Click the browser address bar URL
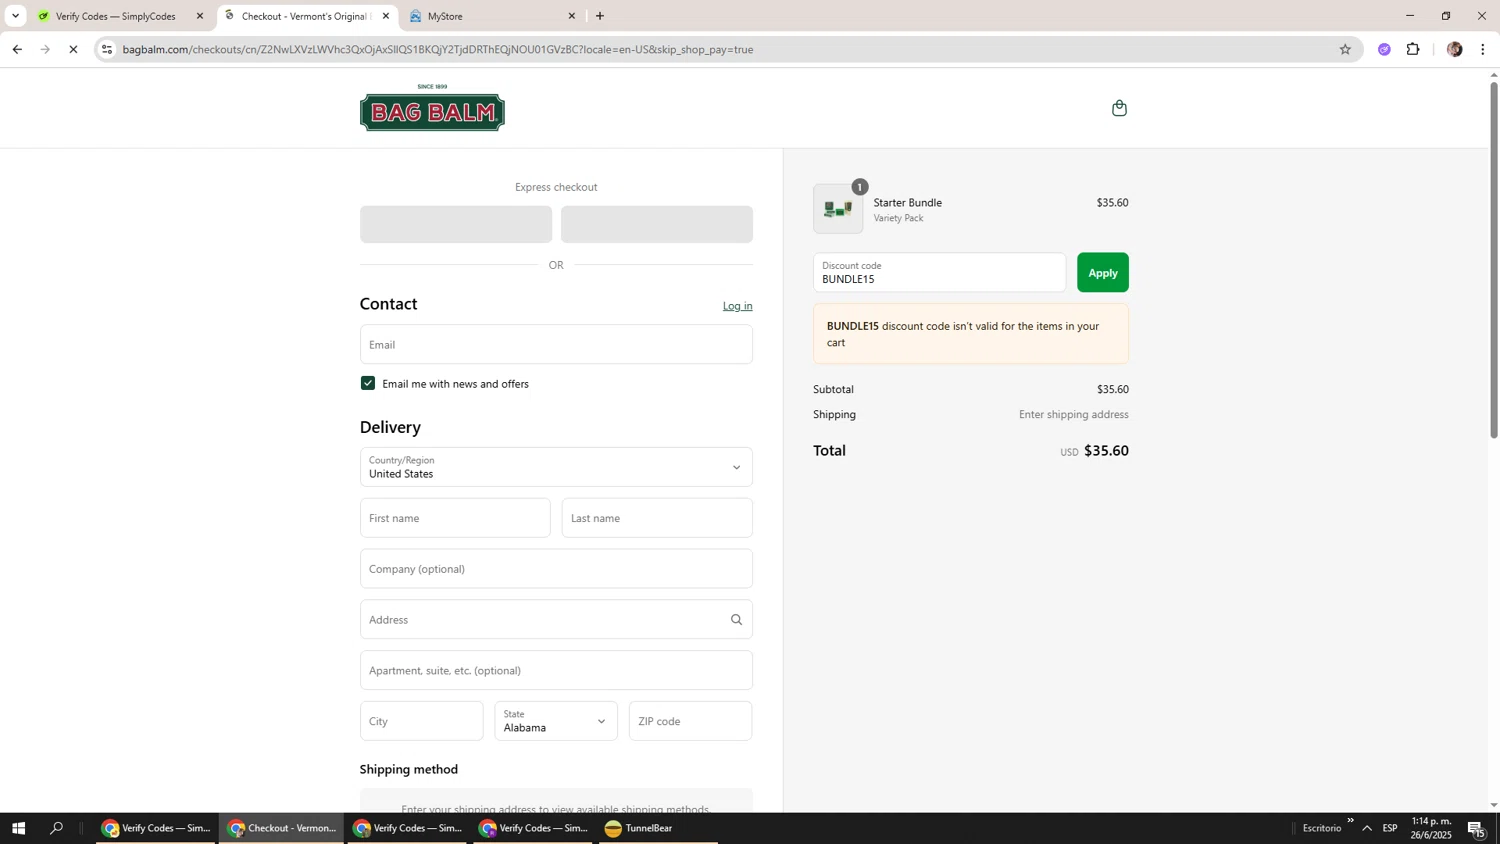The image size is (1500, 844). pyautogui.click(x=438, y=49)
